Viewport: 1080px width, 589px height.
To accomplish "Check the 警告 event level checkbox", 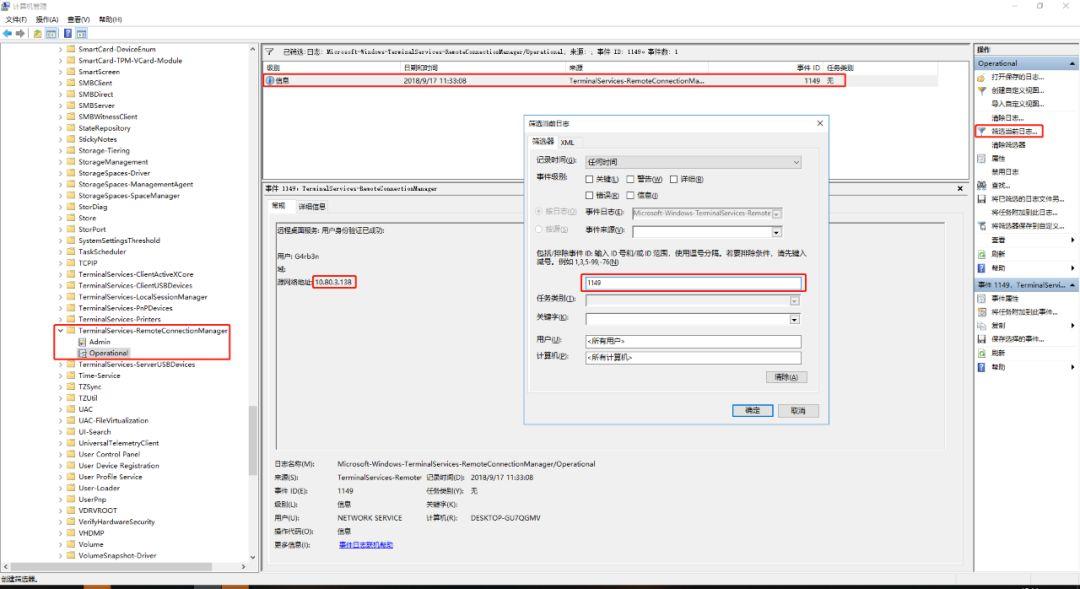I will (630, 179).
